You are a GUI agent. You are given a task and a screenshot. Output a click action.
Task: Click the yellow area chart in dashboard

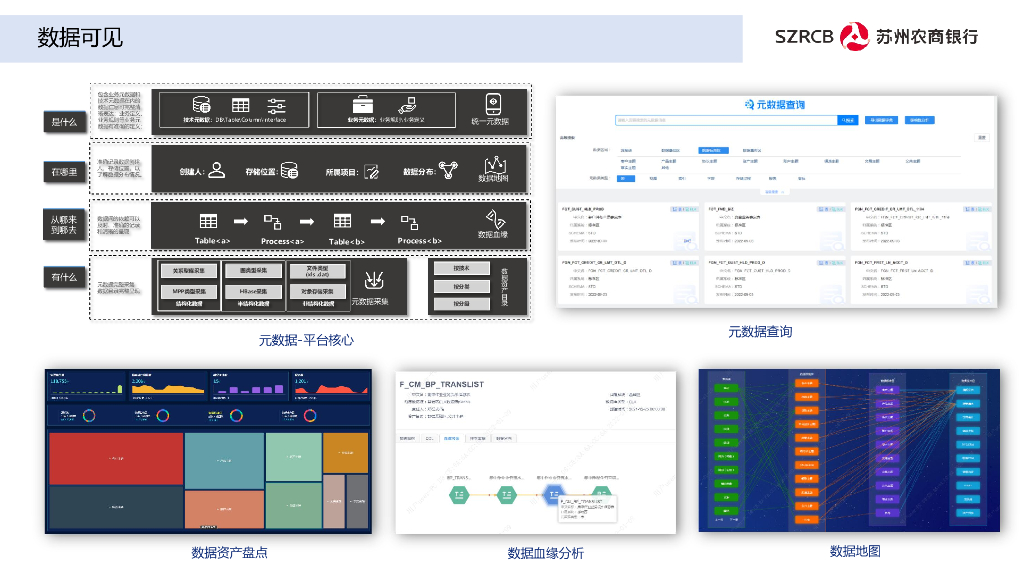tap(168, 387)
